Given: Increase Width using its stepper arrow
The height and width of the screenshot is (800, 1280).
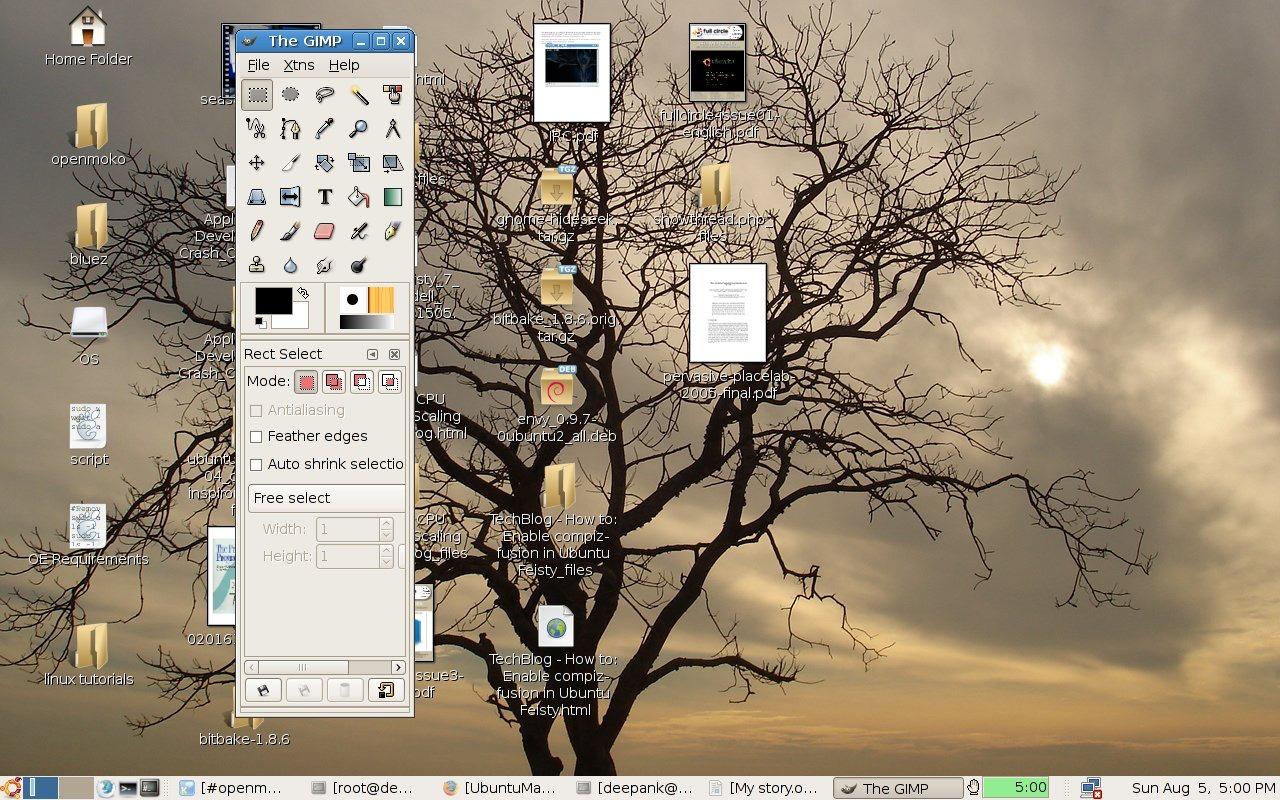Looking at the screenshot, I should pyautogui.click(x=387, y=524).
